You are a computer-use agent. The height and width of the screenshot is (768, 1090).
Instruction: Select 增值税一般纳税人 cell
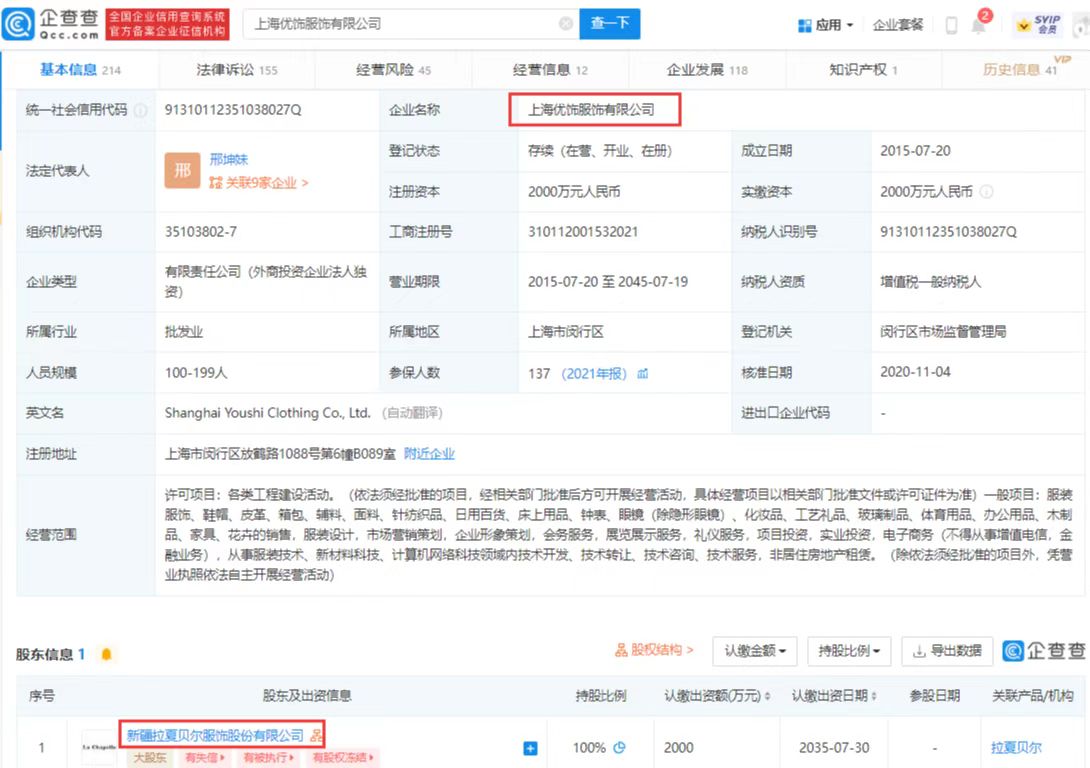pyautogui.click(x=930, y=282)
